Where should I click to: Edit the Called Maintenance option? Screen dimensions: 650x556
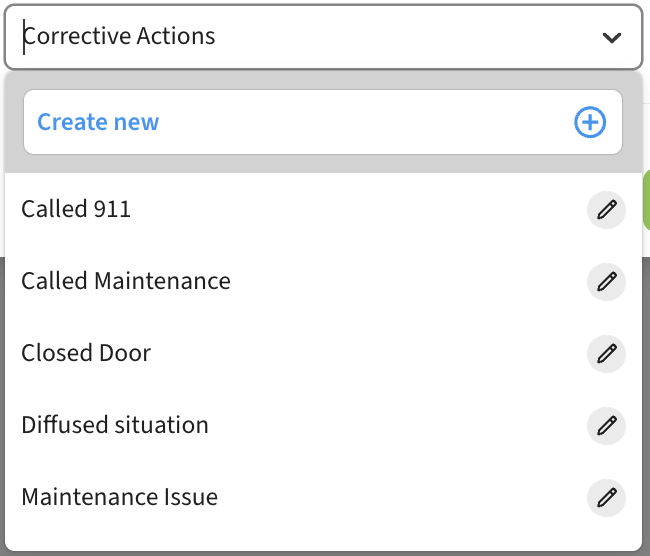(x=605, y=281)
